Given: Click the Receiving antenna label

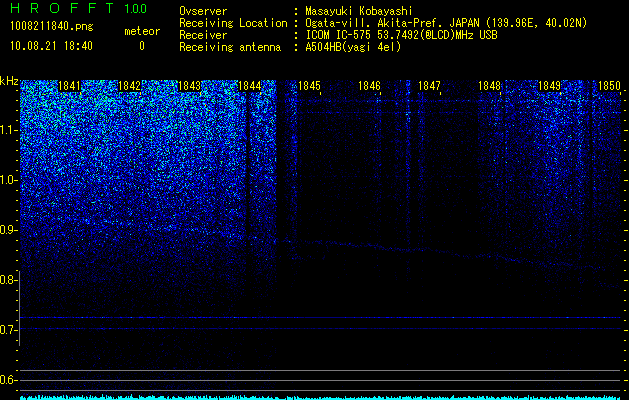Looking at the screenshot, I should click(230, 47).
